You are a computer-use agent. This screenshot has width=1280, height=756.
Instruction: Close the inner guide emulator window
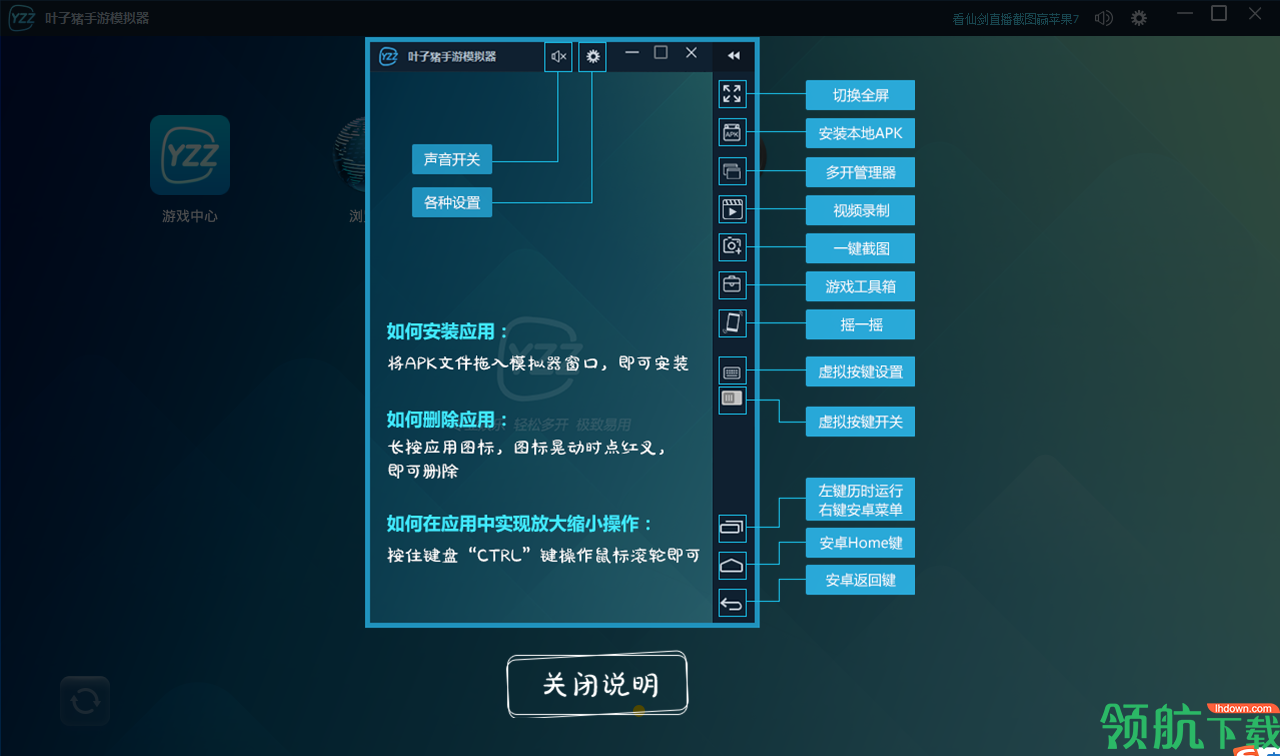click(691, 53)
